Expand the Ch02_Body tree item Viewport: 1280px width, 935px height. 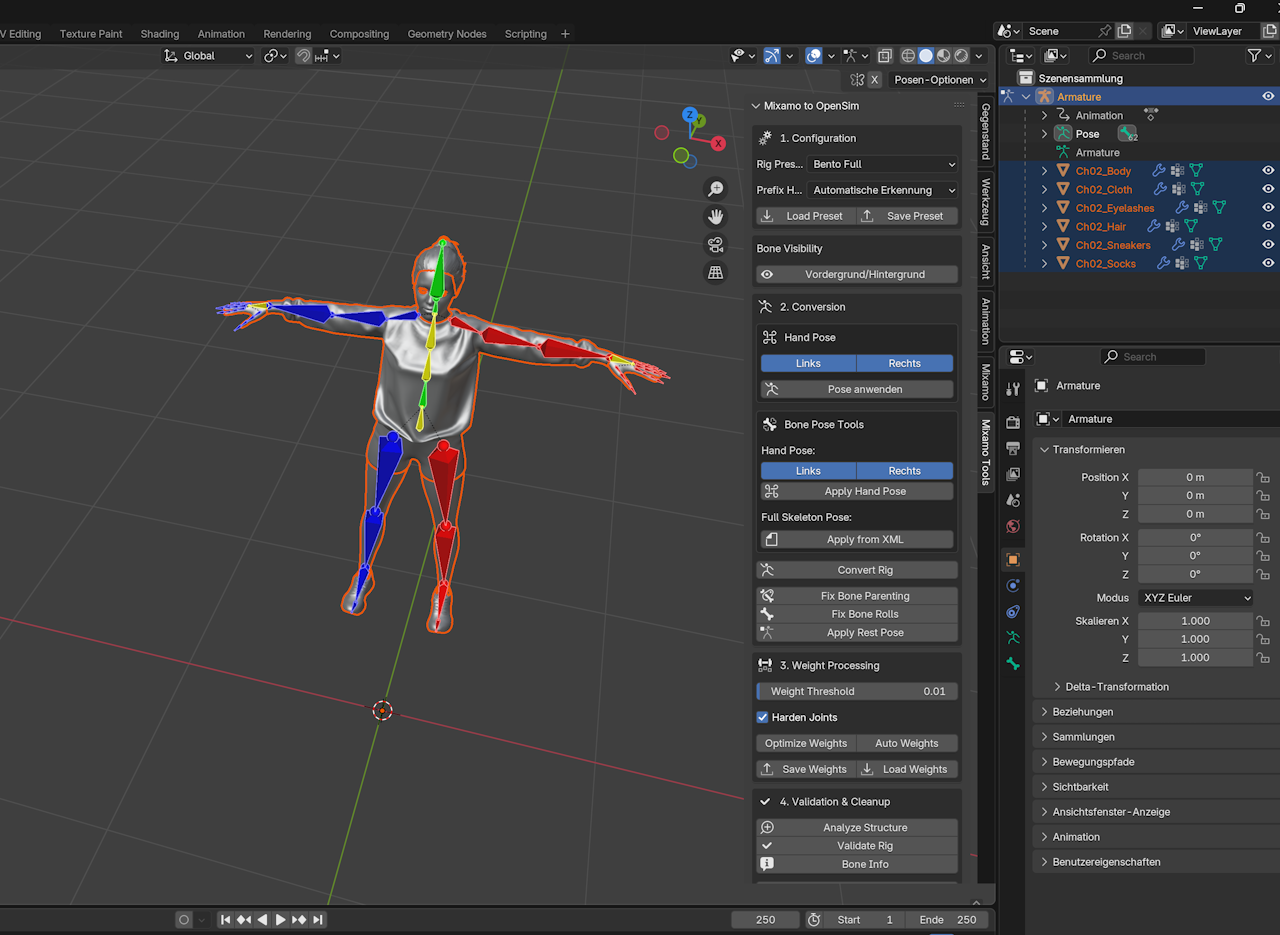(x=1045, y=171)
